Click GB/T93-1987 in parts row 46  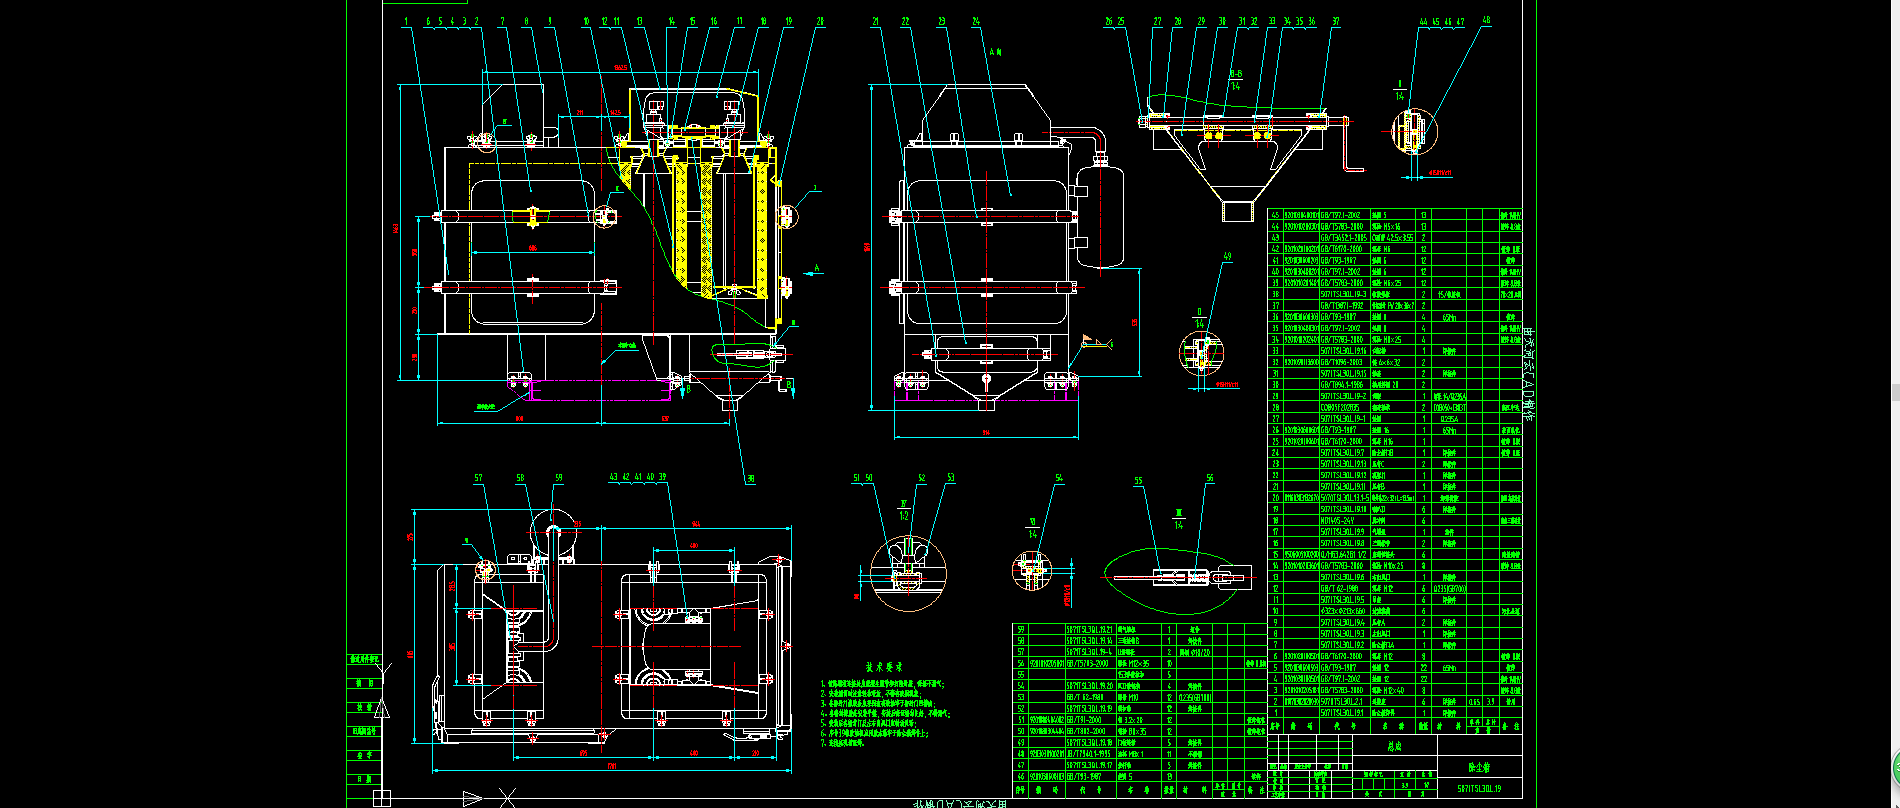coord(1085,776)
